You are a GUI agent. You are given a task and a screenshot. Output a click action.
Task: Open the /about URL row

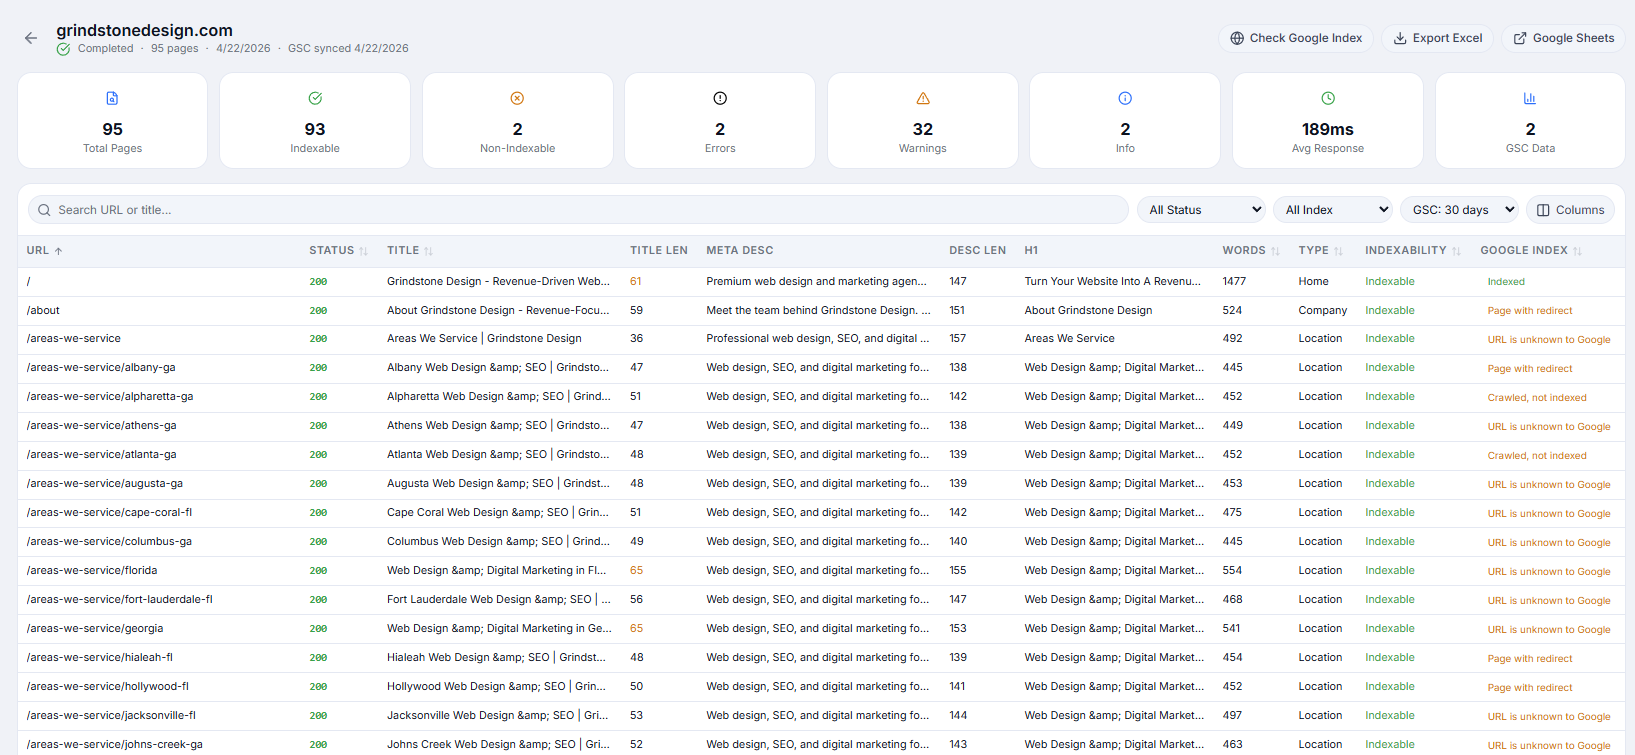coord(821,310)
